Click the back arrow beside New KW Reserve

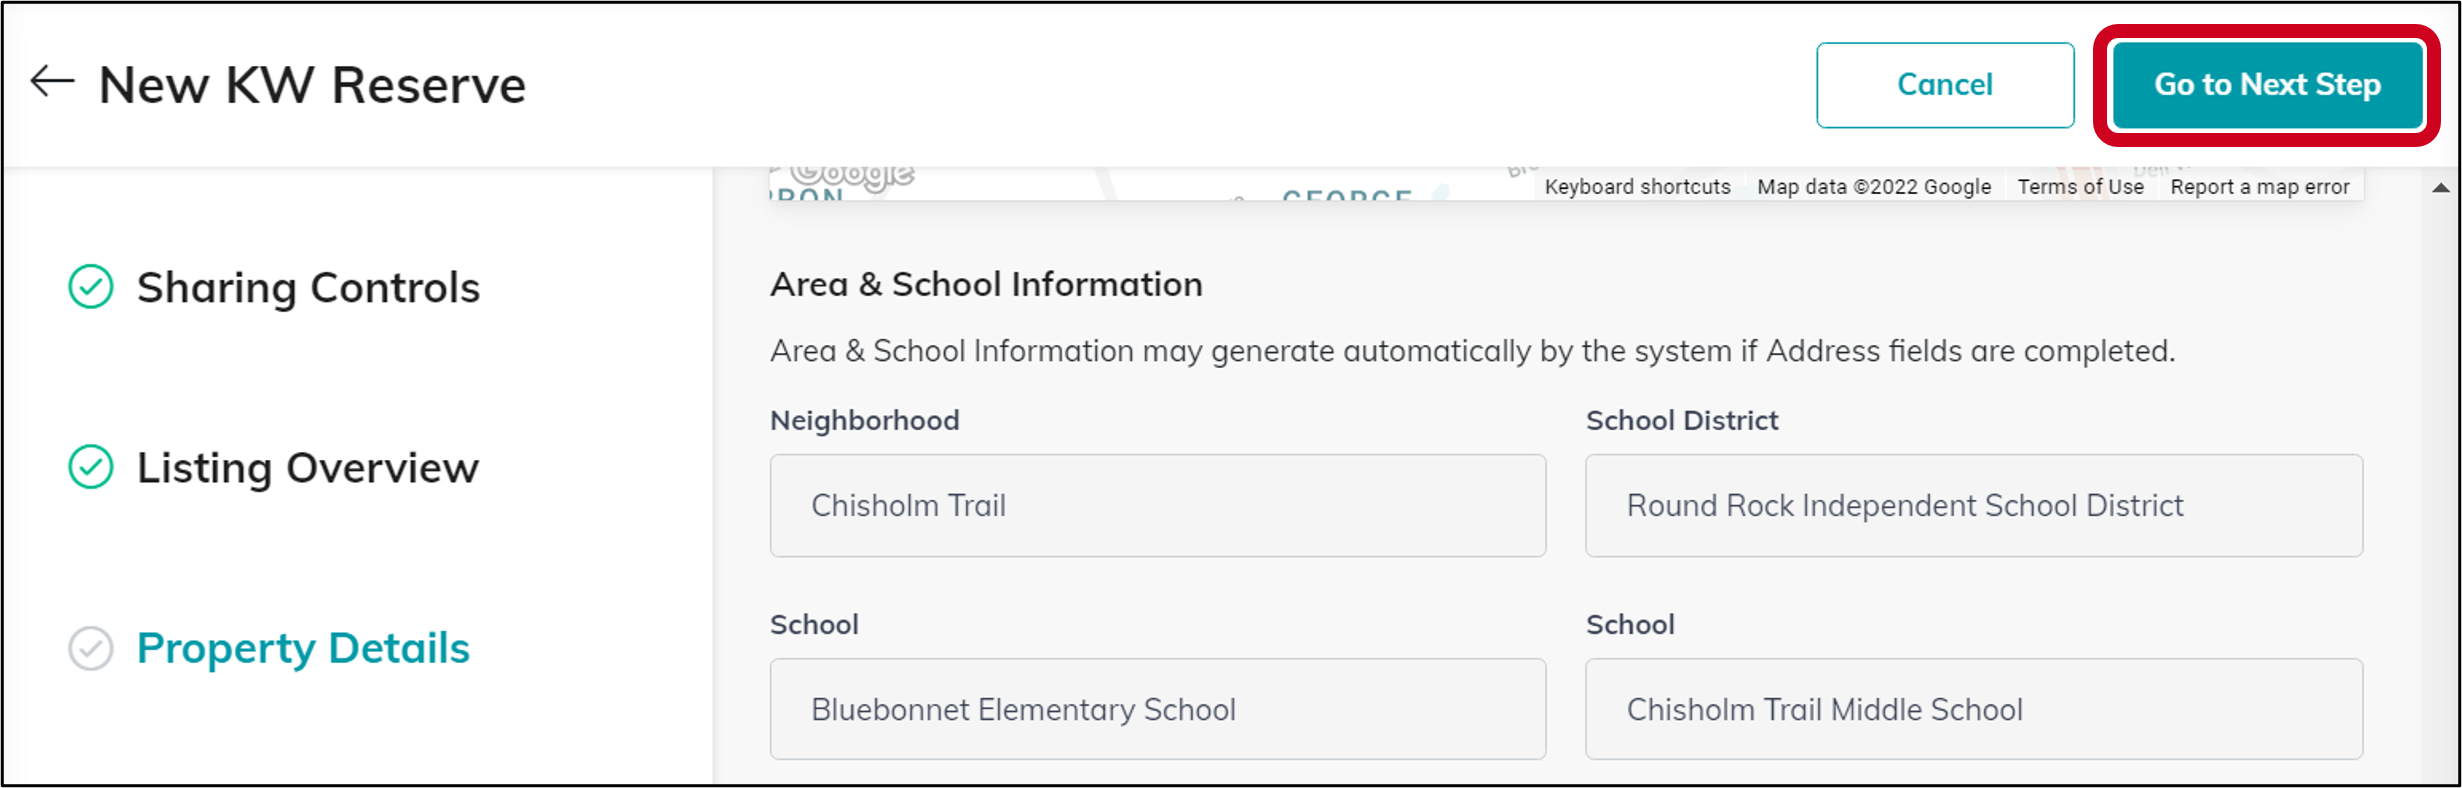pyautogui.click(x=52, y=82)
